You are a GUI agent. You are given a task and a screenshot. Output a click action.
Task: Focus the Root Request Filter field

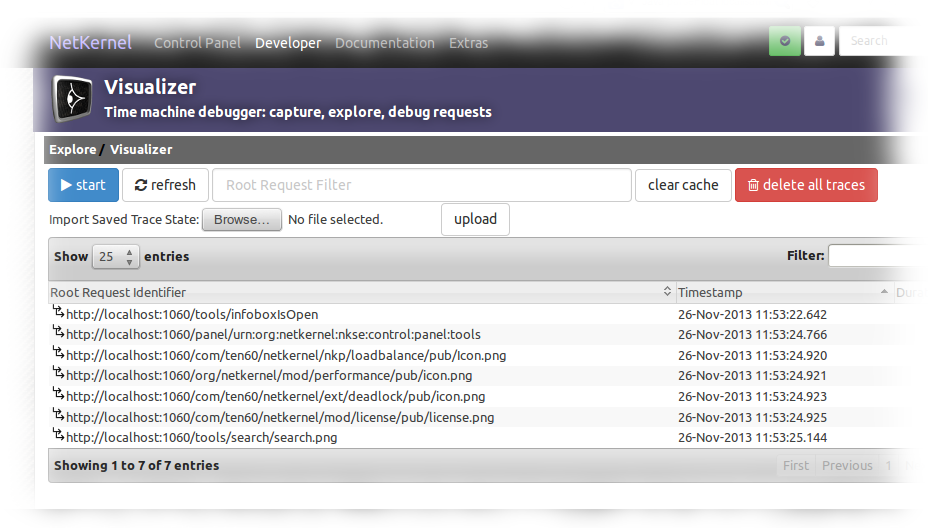point(422,185)
